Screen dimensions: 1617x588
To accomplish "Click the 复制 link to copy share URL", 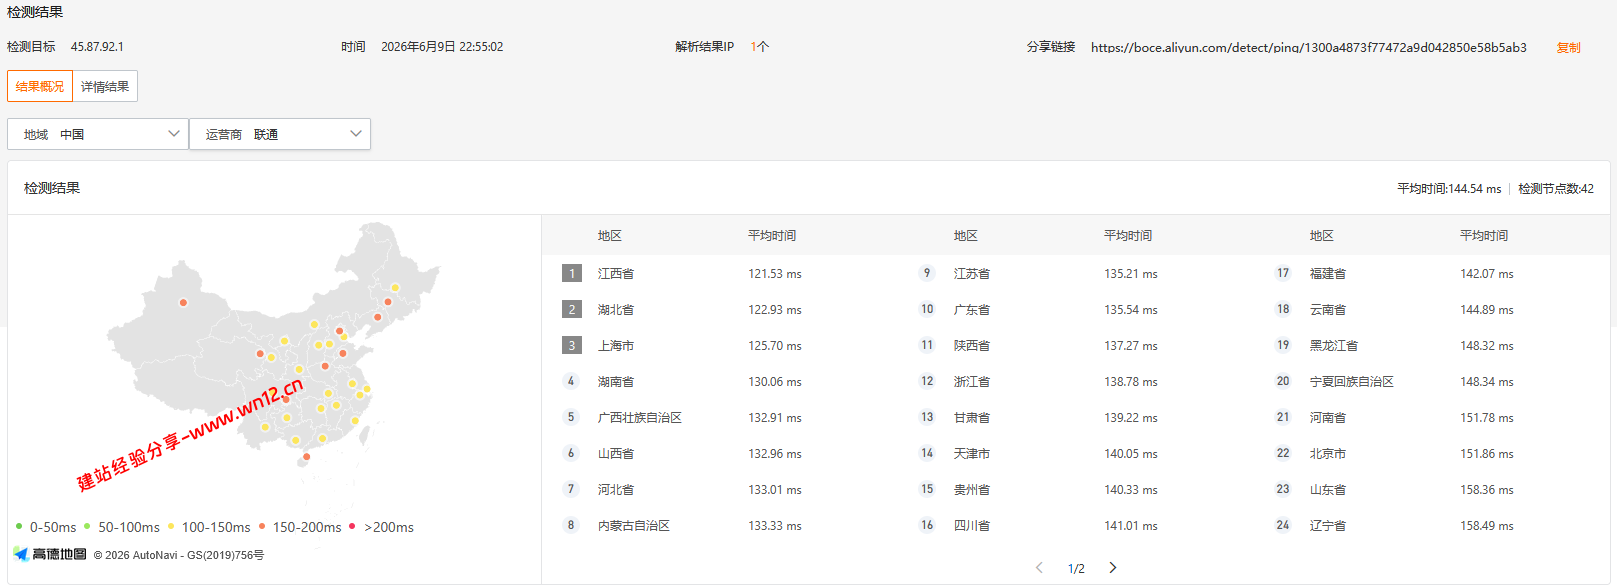I will [x=1568, y=47].
